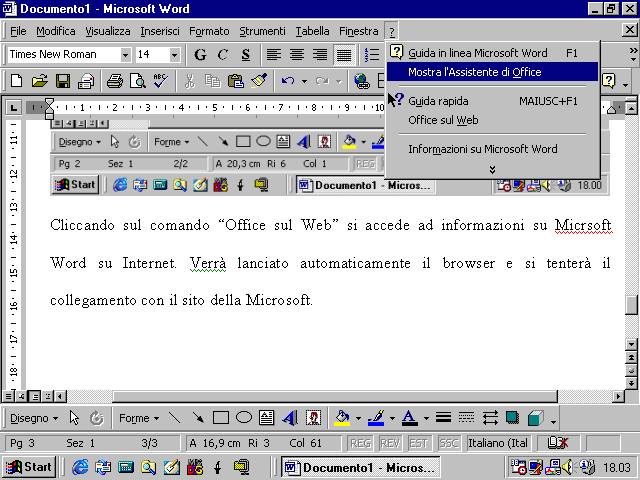
Task: Open Fill Color dropdown arrow in drawing toolbar
Action: (x=358, y=418)
